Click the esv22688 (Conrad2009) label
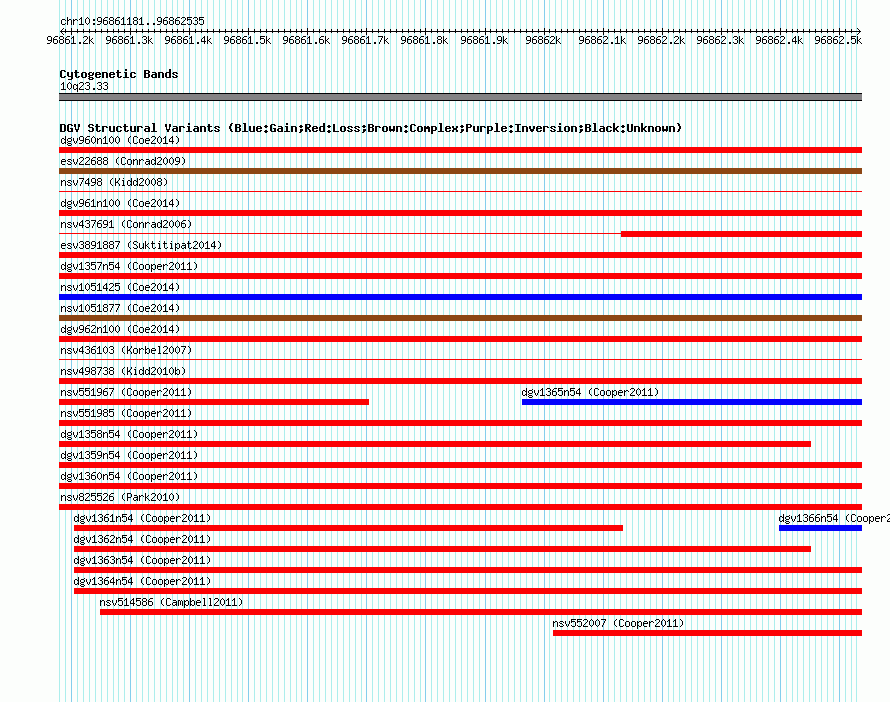The image size is (890, 702). (x=123, y=161)
